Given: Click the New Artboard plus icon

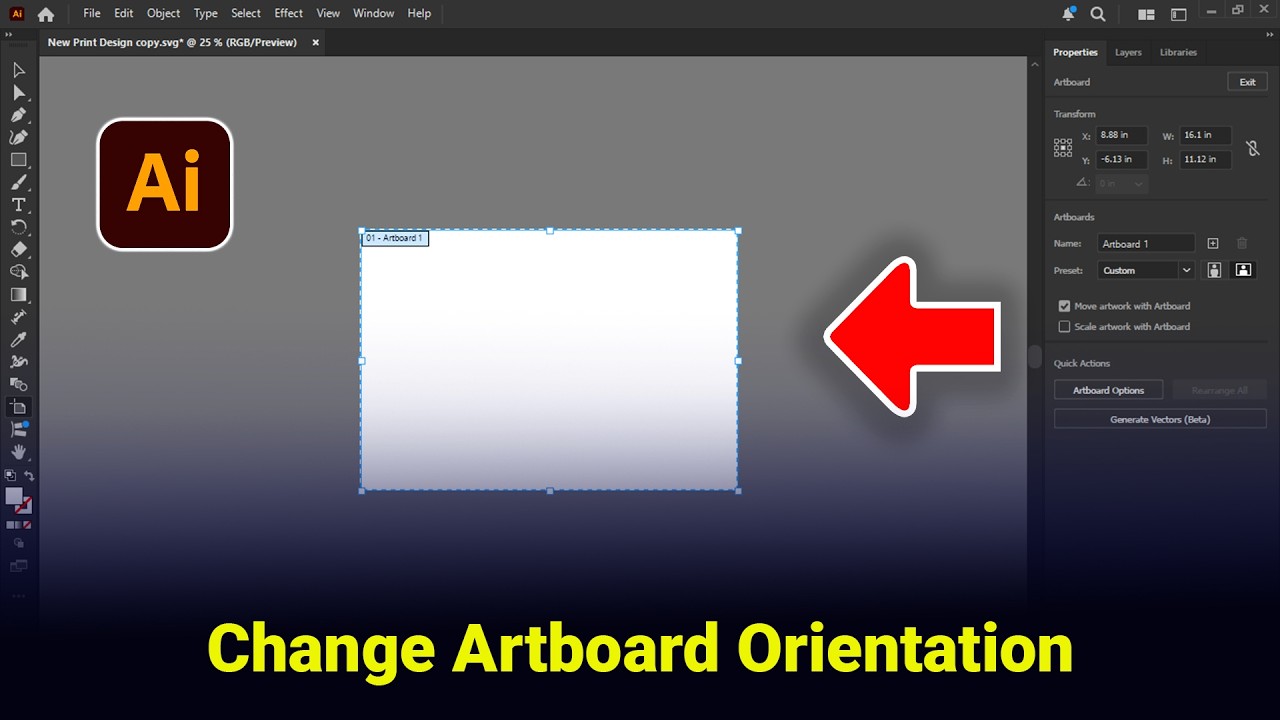Looking at the screenshot, I should (x=1213, y=243).
